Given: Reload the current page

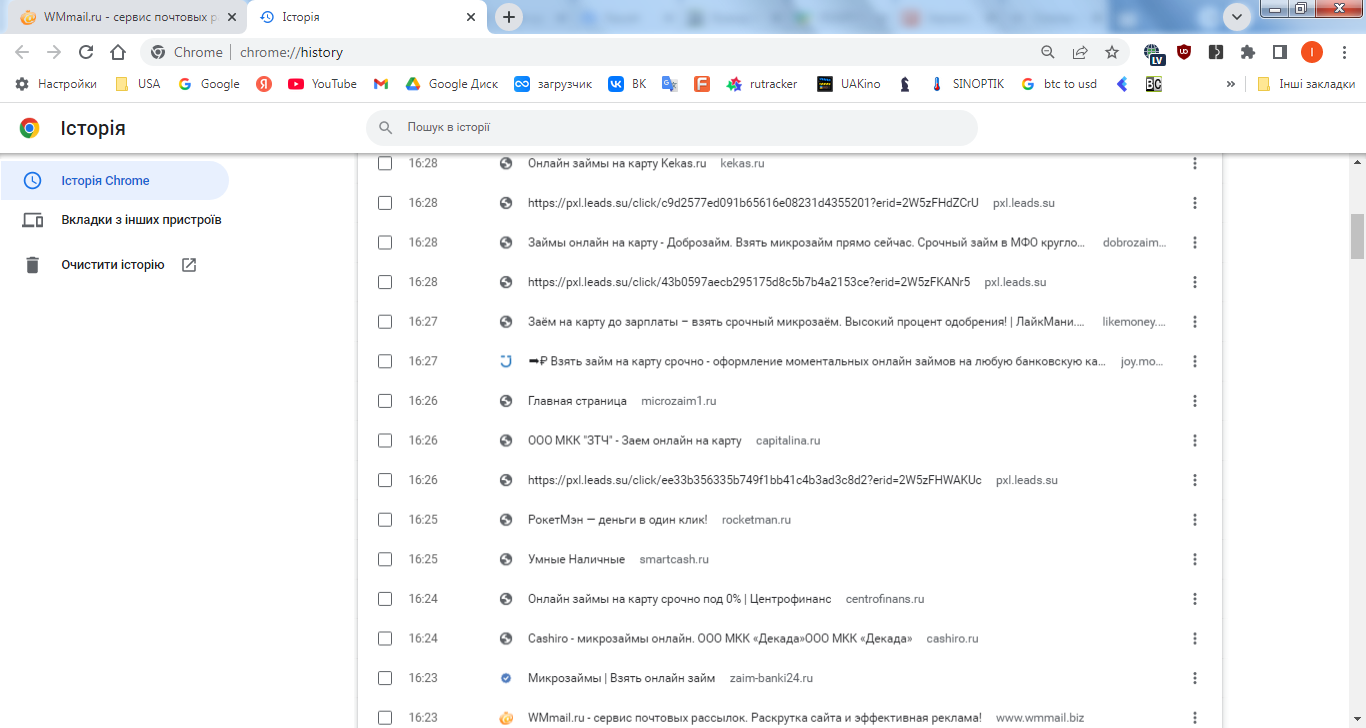Looking at the screenshot, I should coord(86,52).
